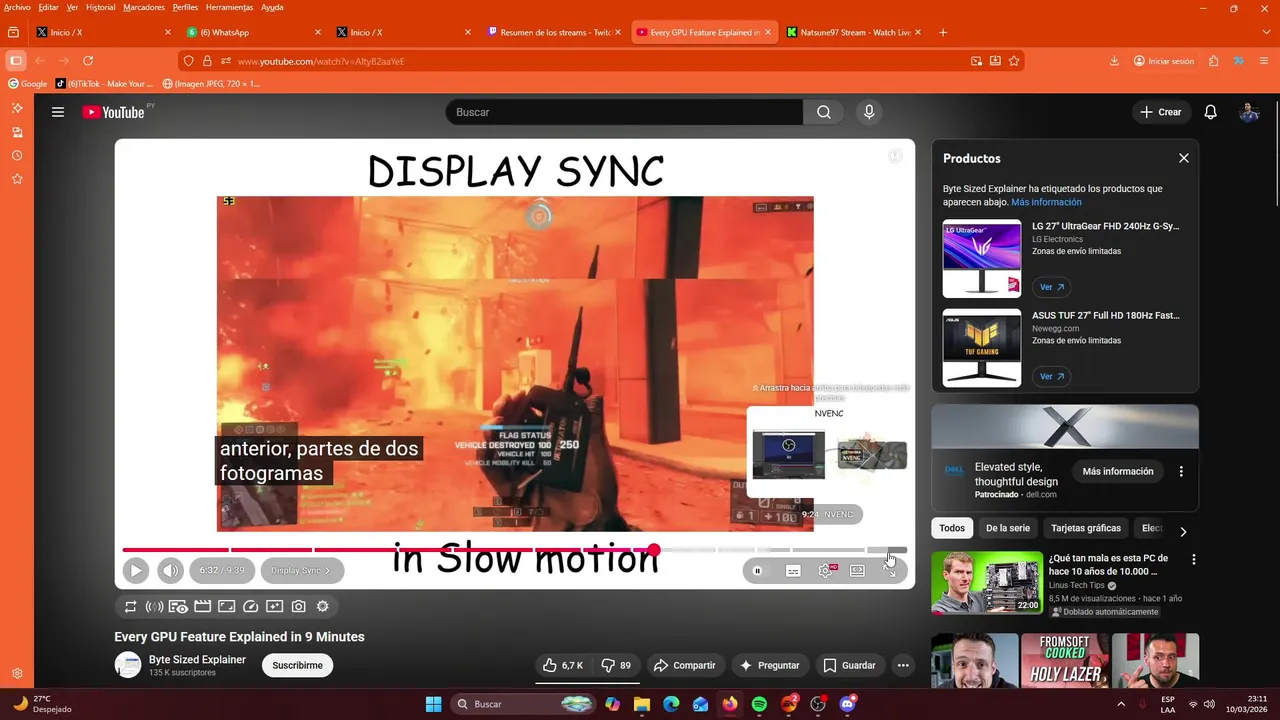Open the player settings gear
Viewport: 1280px width, 720px height.
click(826, 571)
